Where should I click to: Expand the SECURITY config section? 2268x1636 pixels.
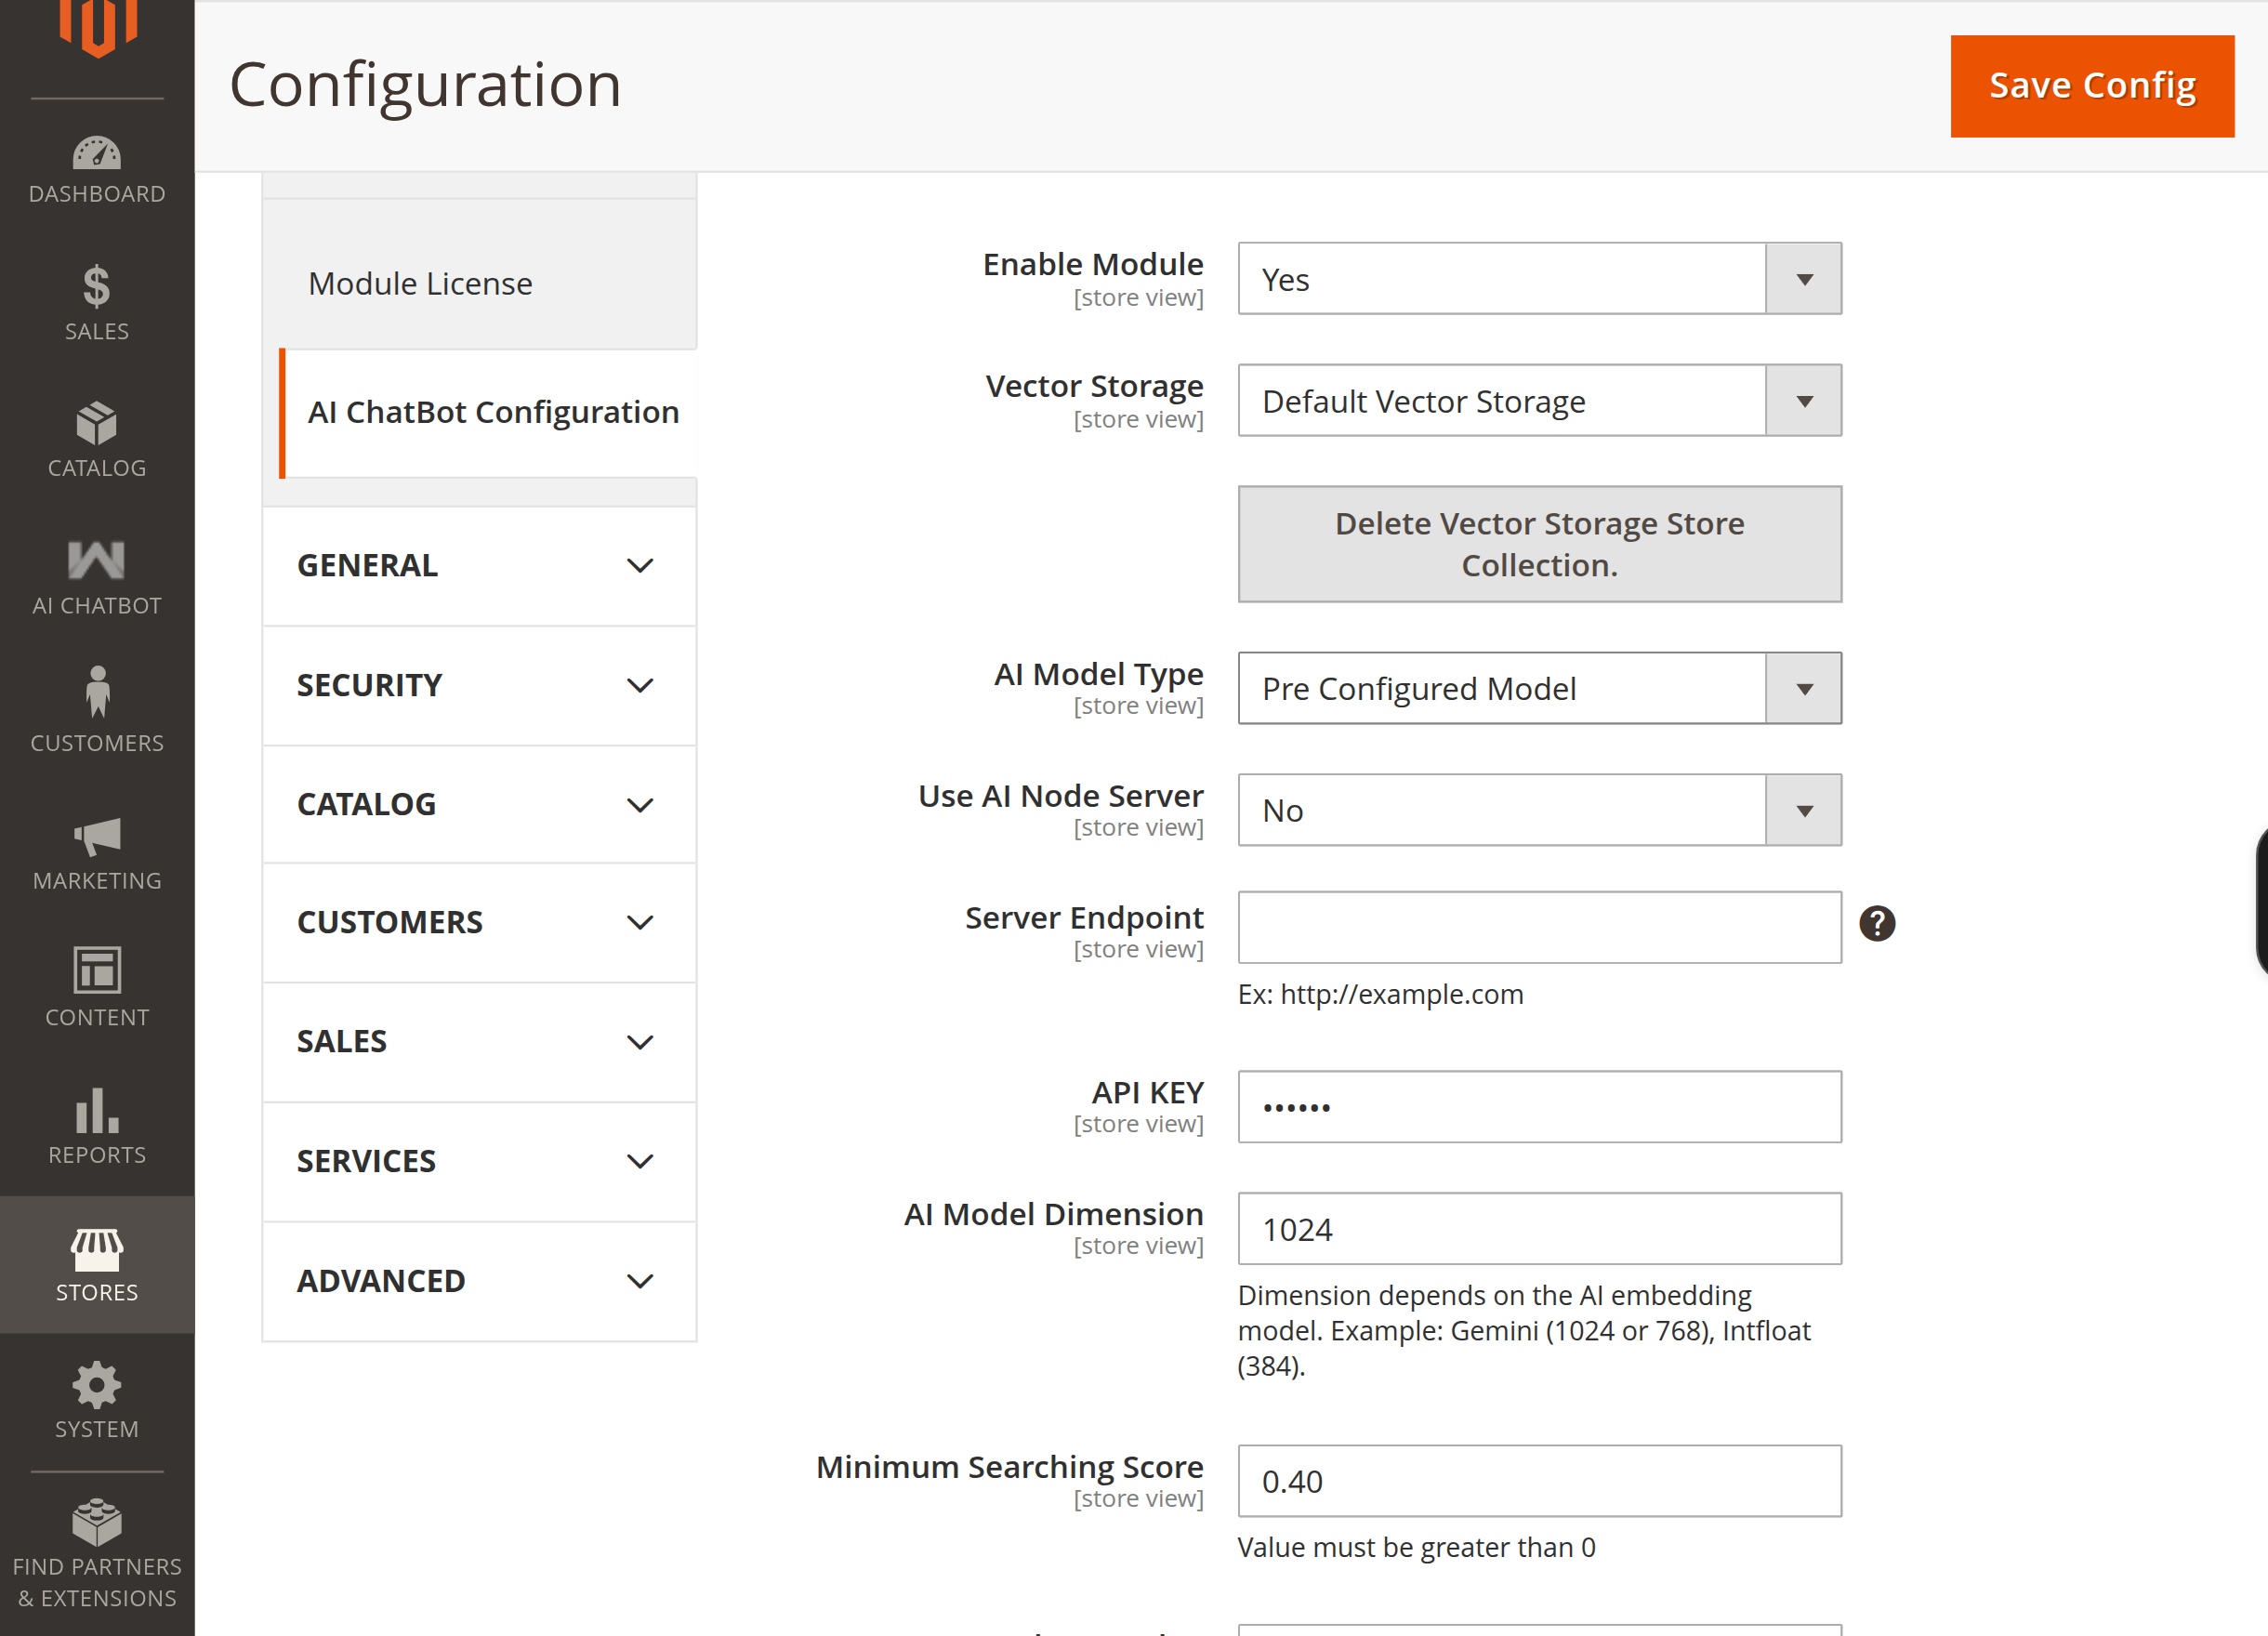(x=479, y=685)
